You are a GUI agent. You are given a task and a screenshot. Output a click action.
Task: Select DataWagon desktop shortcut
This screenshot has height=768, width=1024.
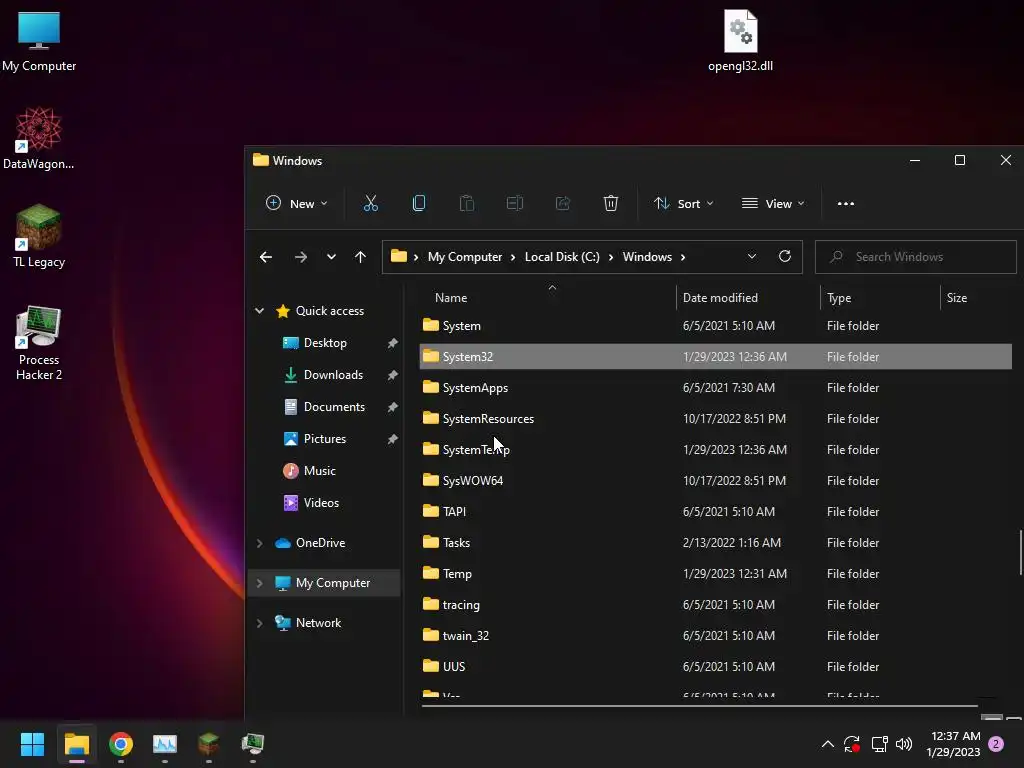39,138
